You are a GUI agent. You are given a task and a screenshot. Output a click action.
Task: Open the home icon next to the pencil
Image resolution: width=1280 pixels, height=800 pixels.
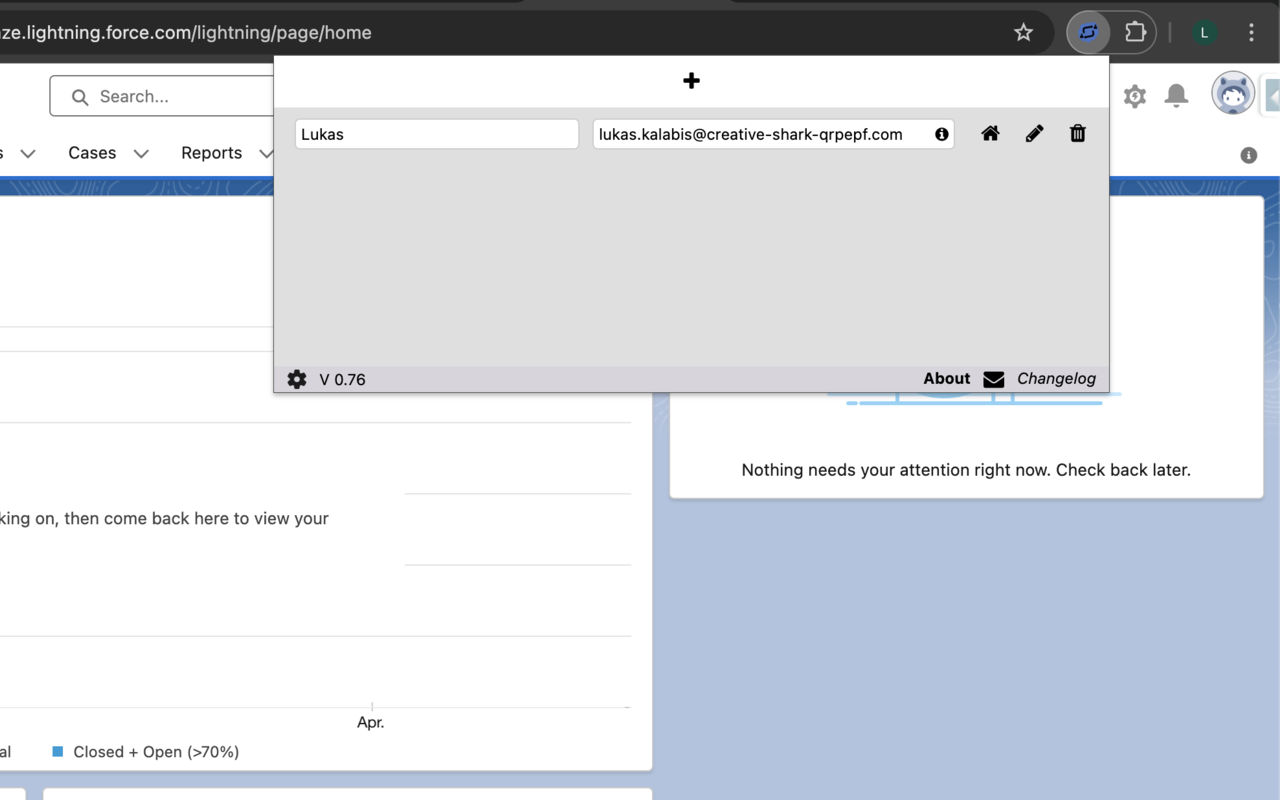pyautogui.click(x=990, y=133)
